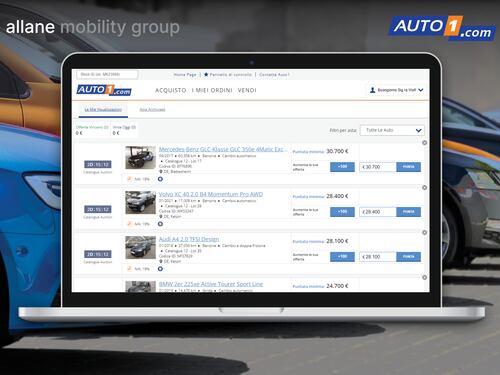Image resolution: width=500 pixels, height=375 pixels.
Task: Expand the Buongiorno user account menu
Action: click(397, 90)
